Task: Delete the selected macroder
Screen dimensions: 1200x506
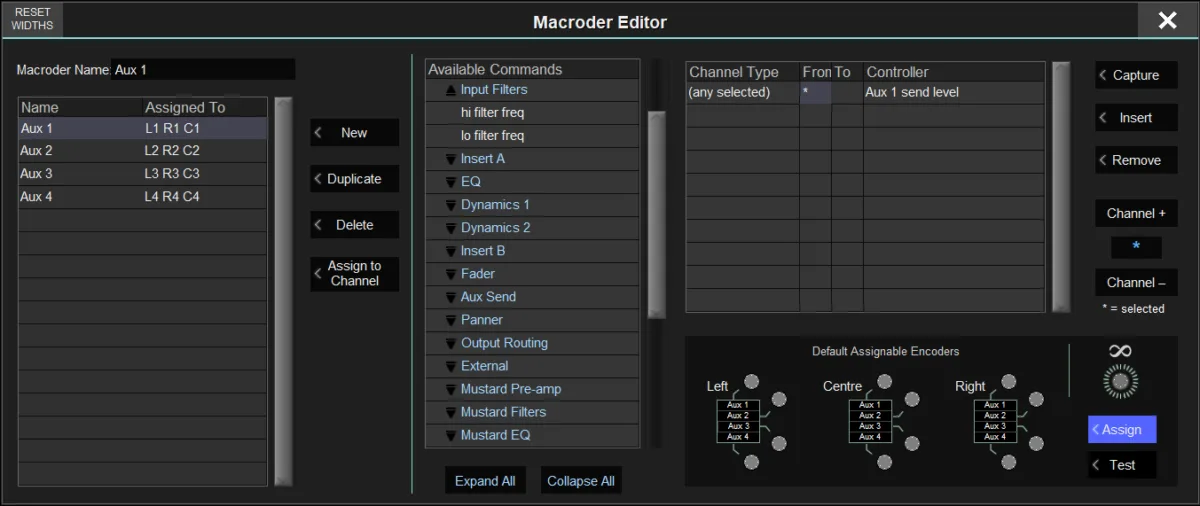Action: (355, 225)
